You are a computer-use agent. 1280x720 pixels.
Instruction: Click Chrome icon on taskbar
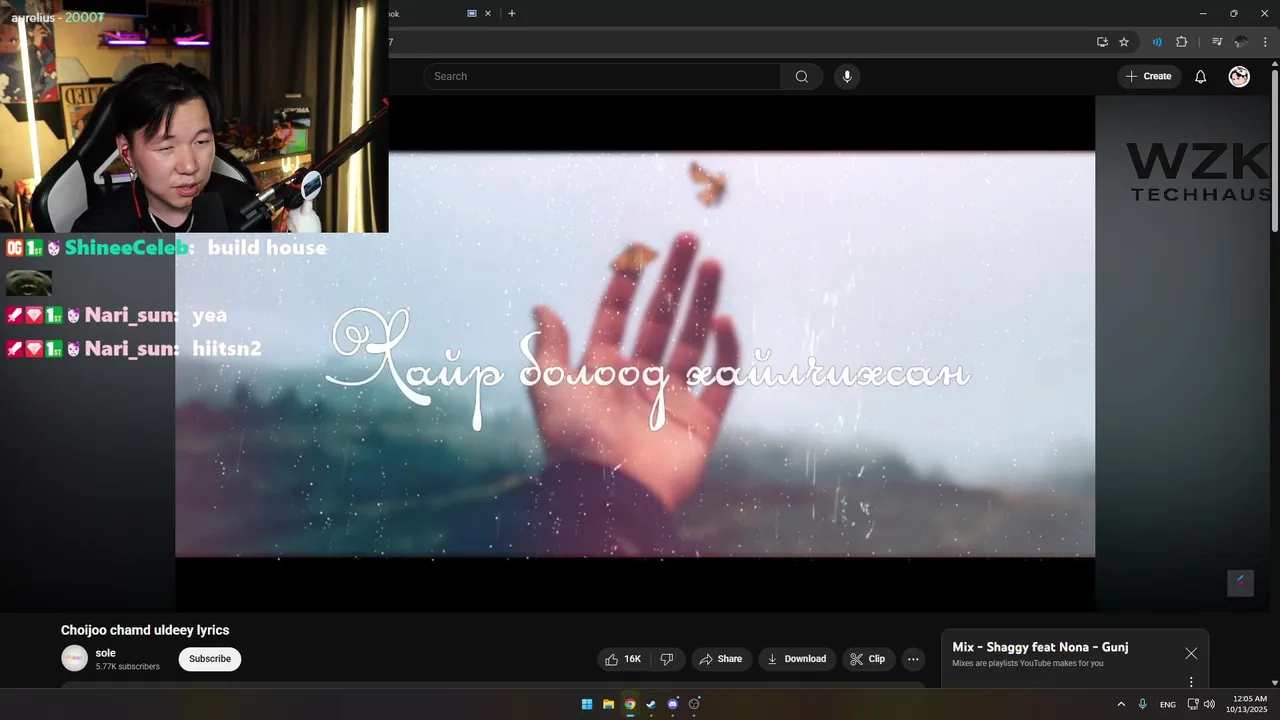tap(630, 704)
